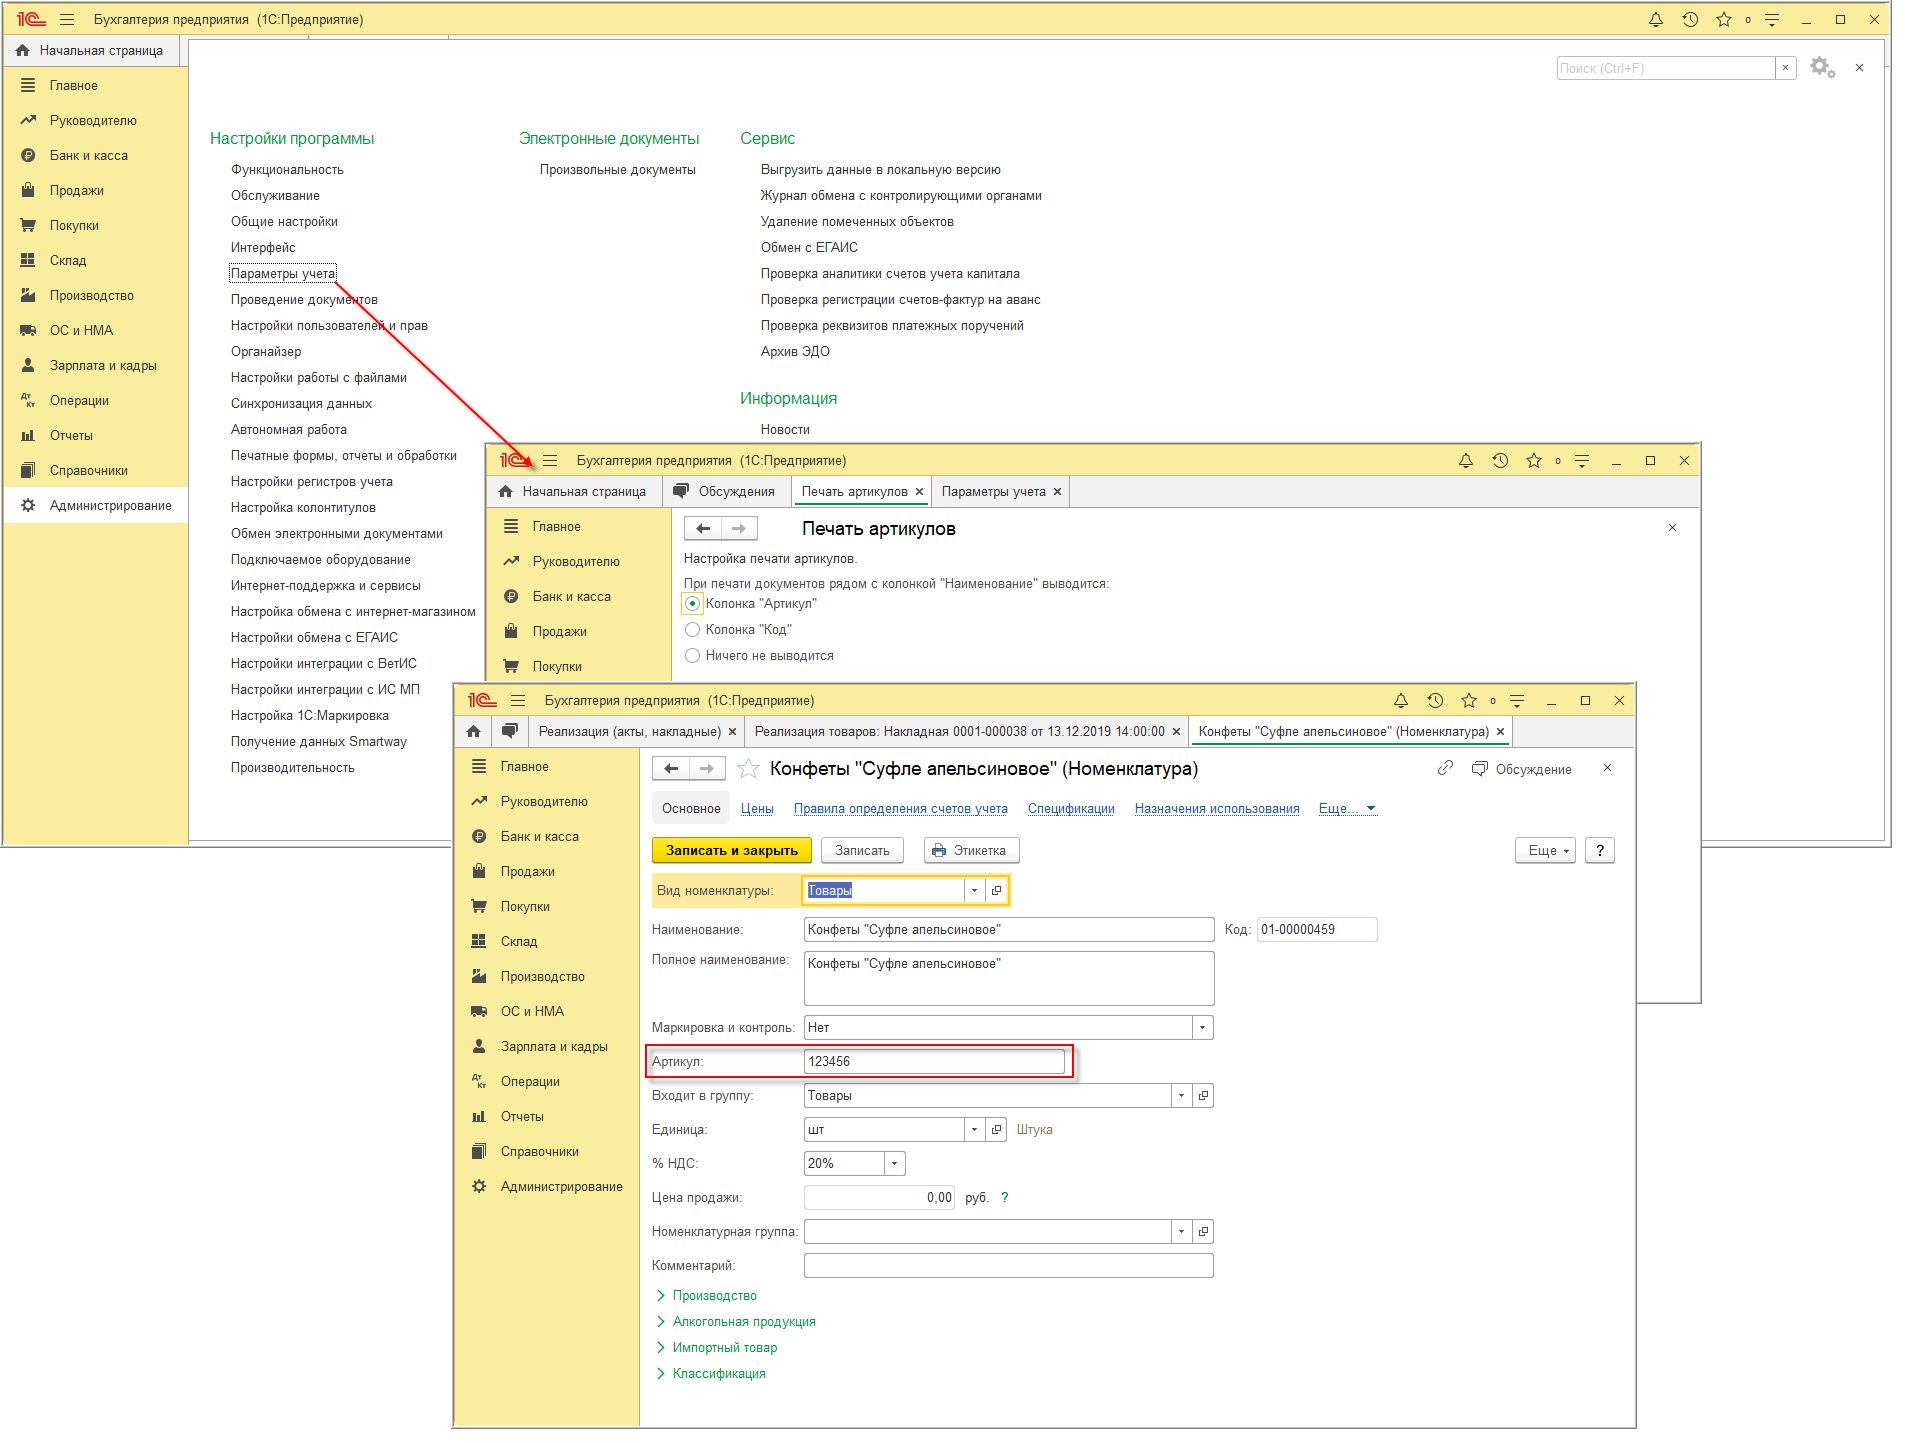
Task: Open the Вид номенклатуры dropdown arrow
Action: tap(974, 891)
